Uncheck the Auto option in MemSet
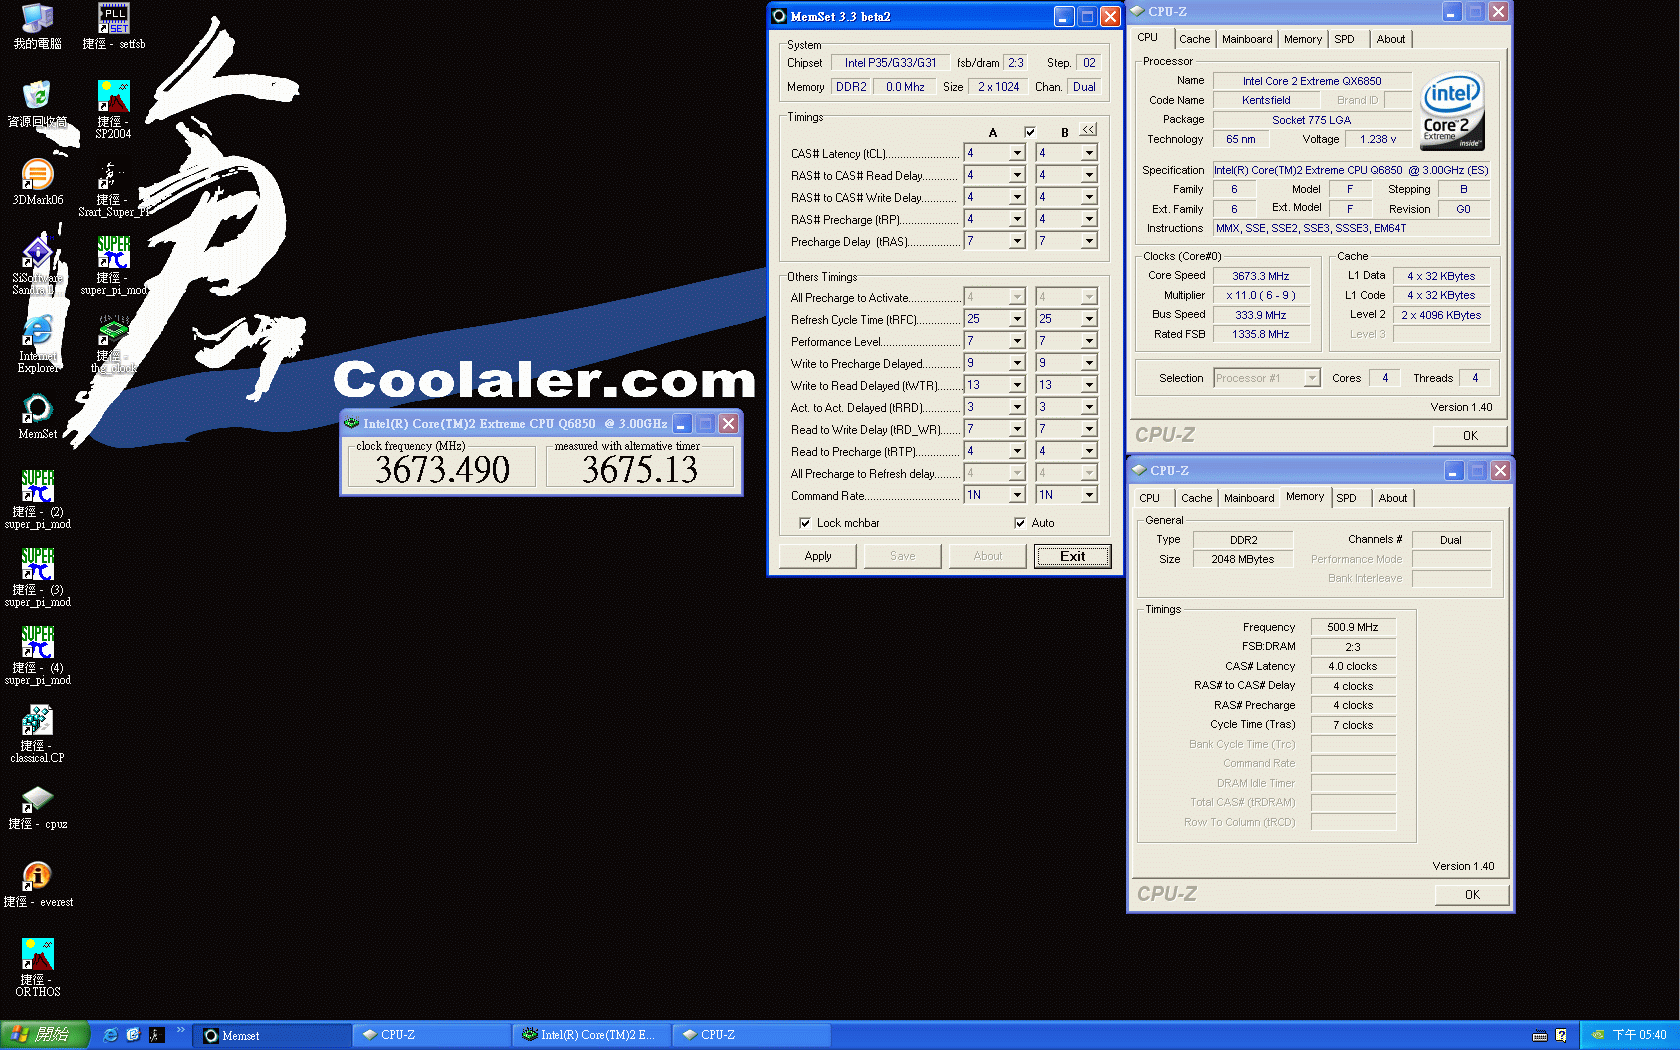The image size is (1680, 1050). [x=1019, y=523]
